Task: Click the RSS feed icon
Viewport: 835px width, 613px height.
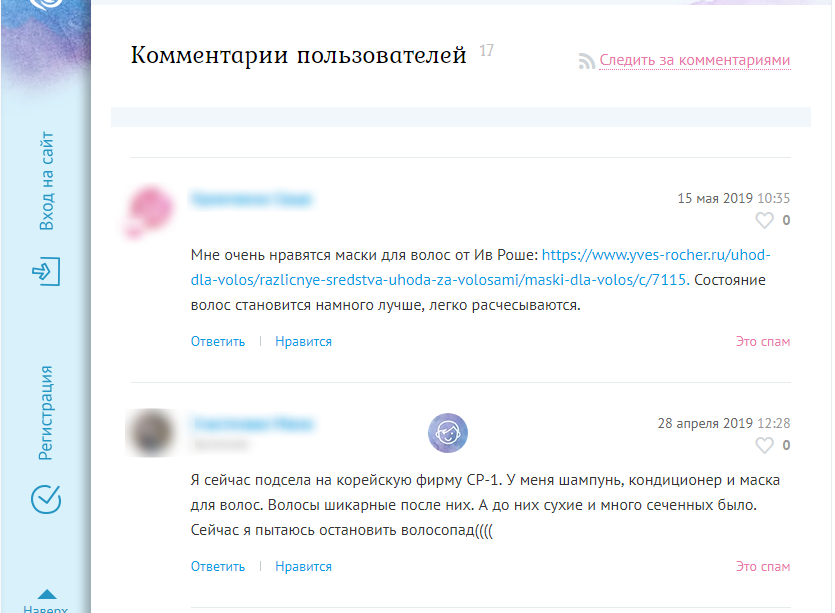Action: pyautogui.click(x=586, y=61)
